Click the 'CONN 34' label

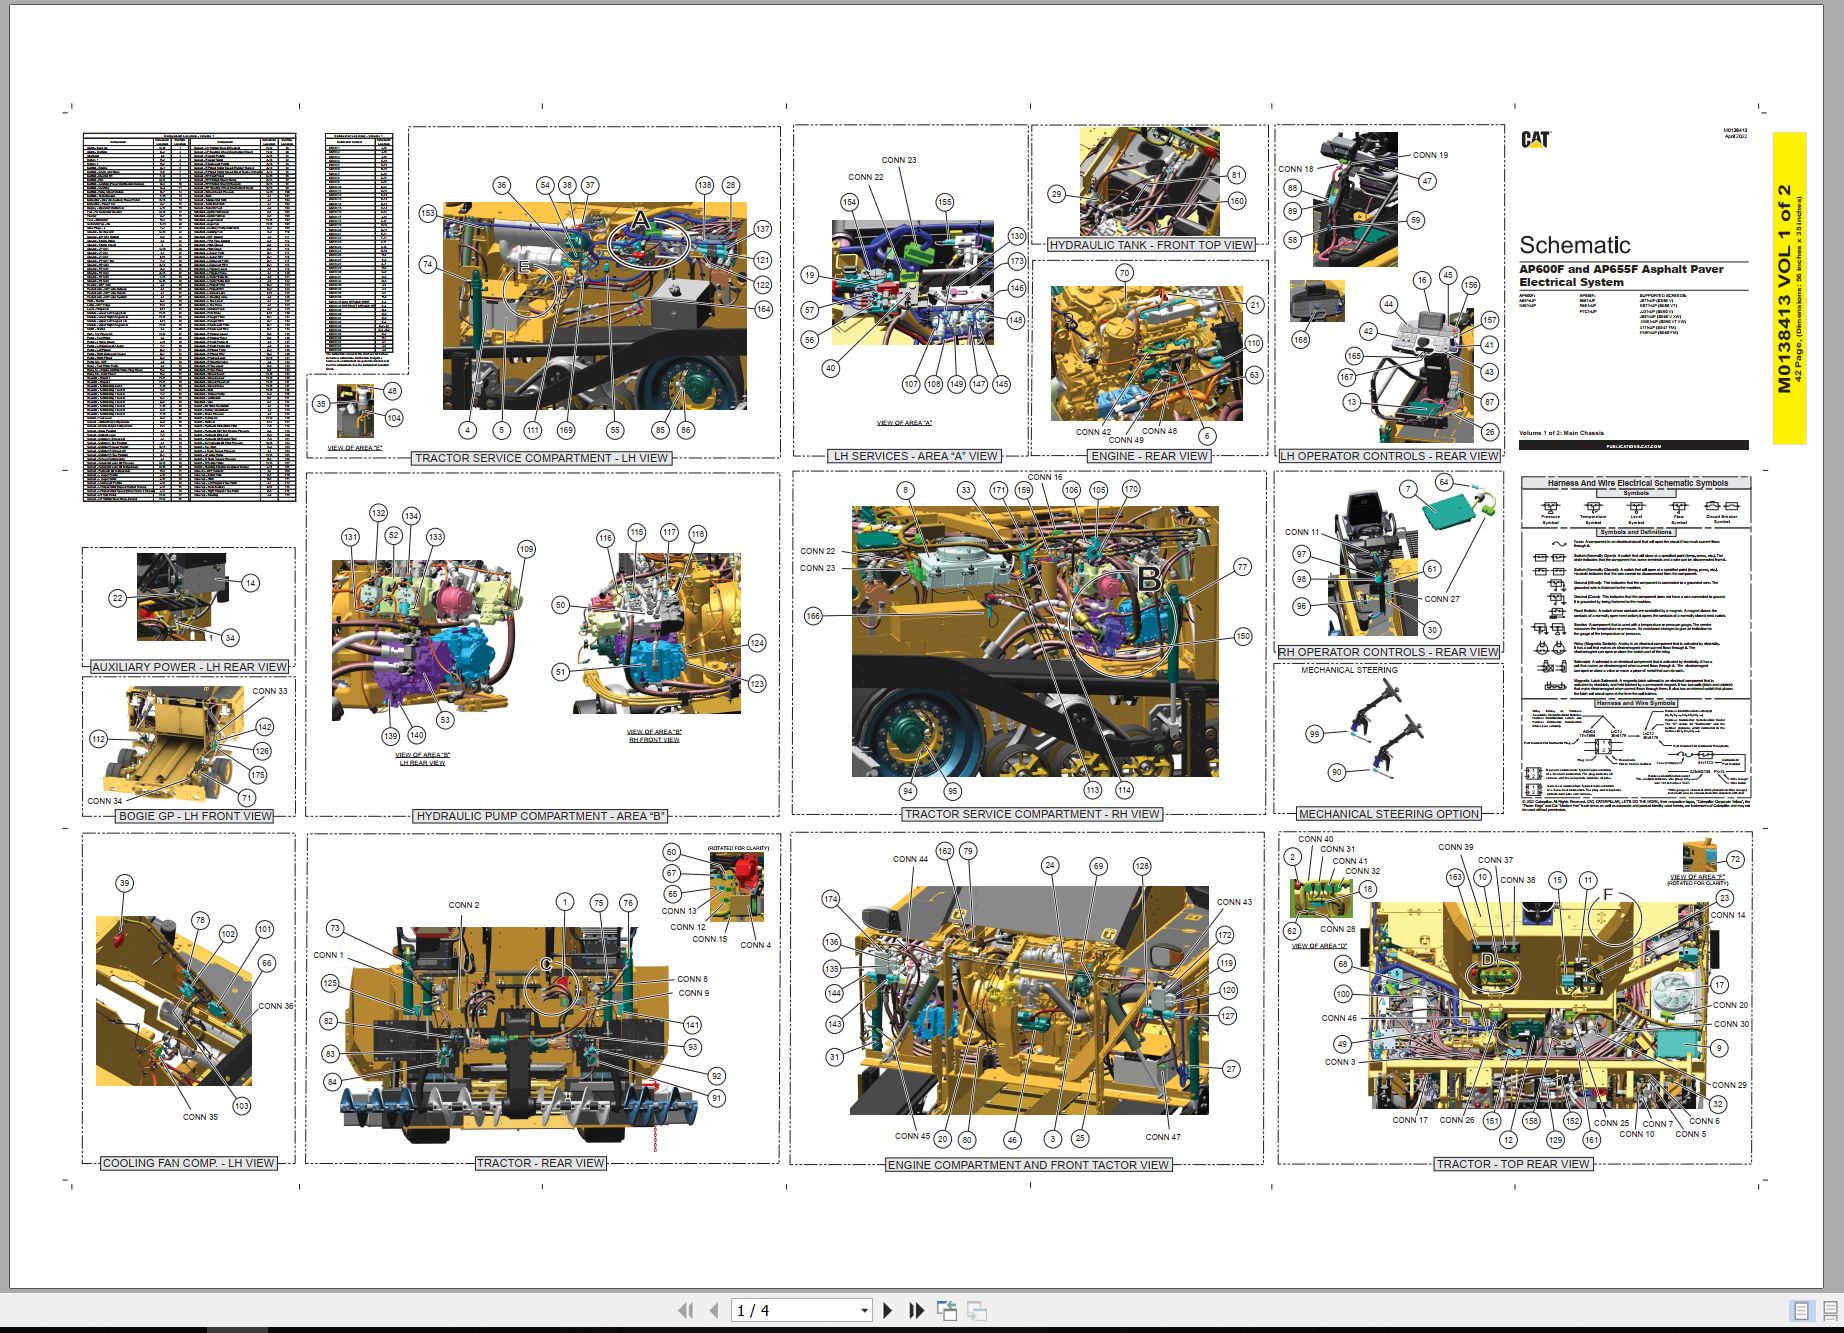coord(105,801)
